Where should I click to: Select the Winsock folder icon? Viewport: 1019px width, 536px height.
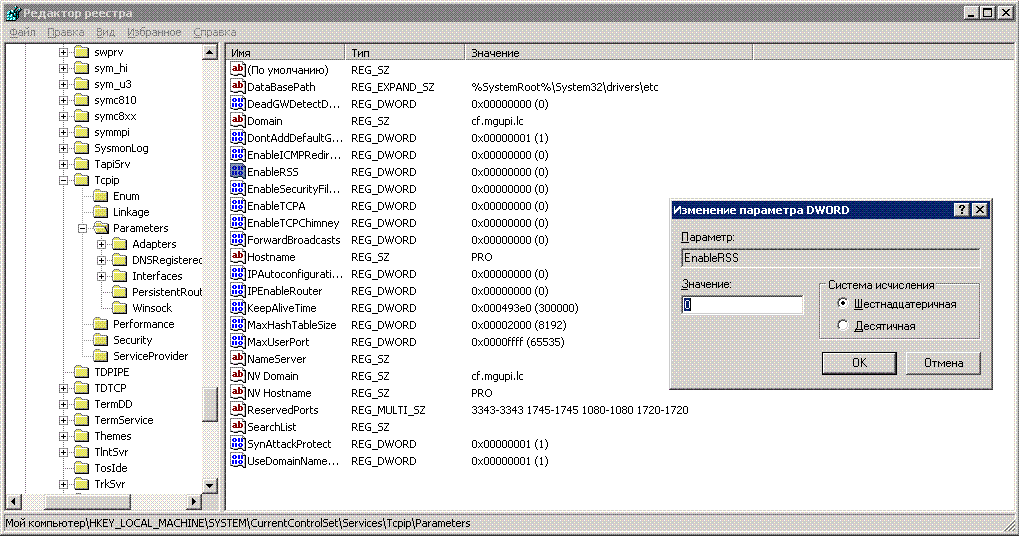point(120,308)
